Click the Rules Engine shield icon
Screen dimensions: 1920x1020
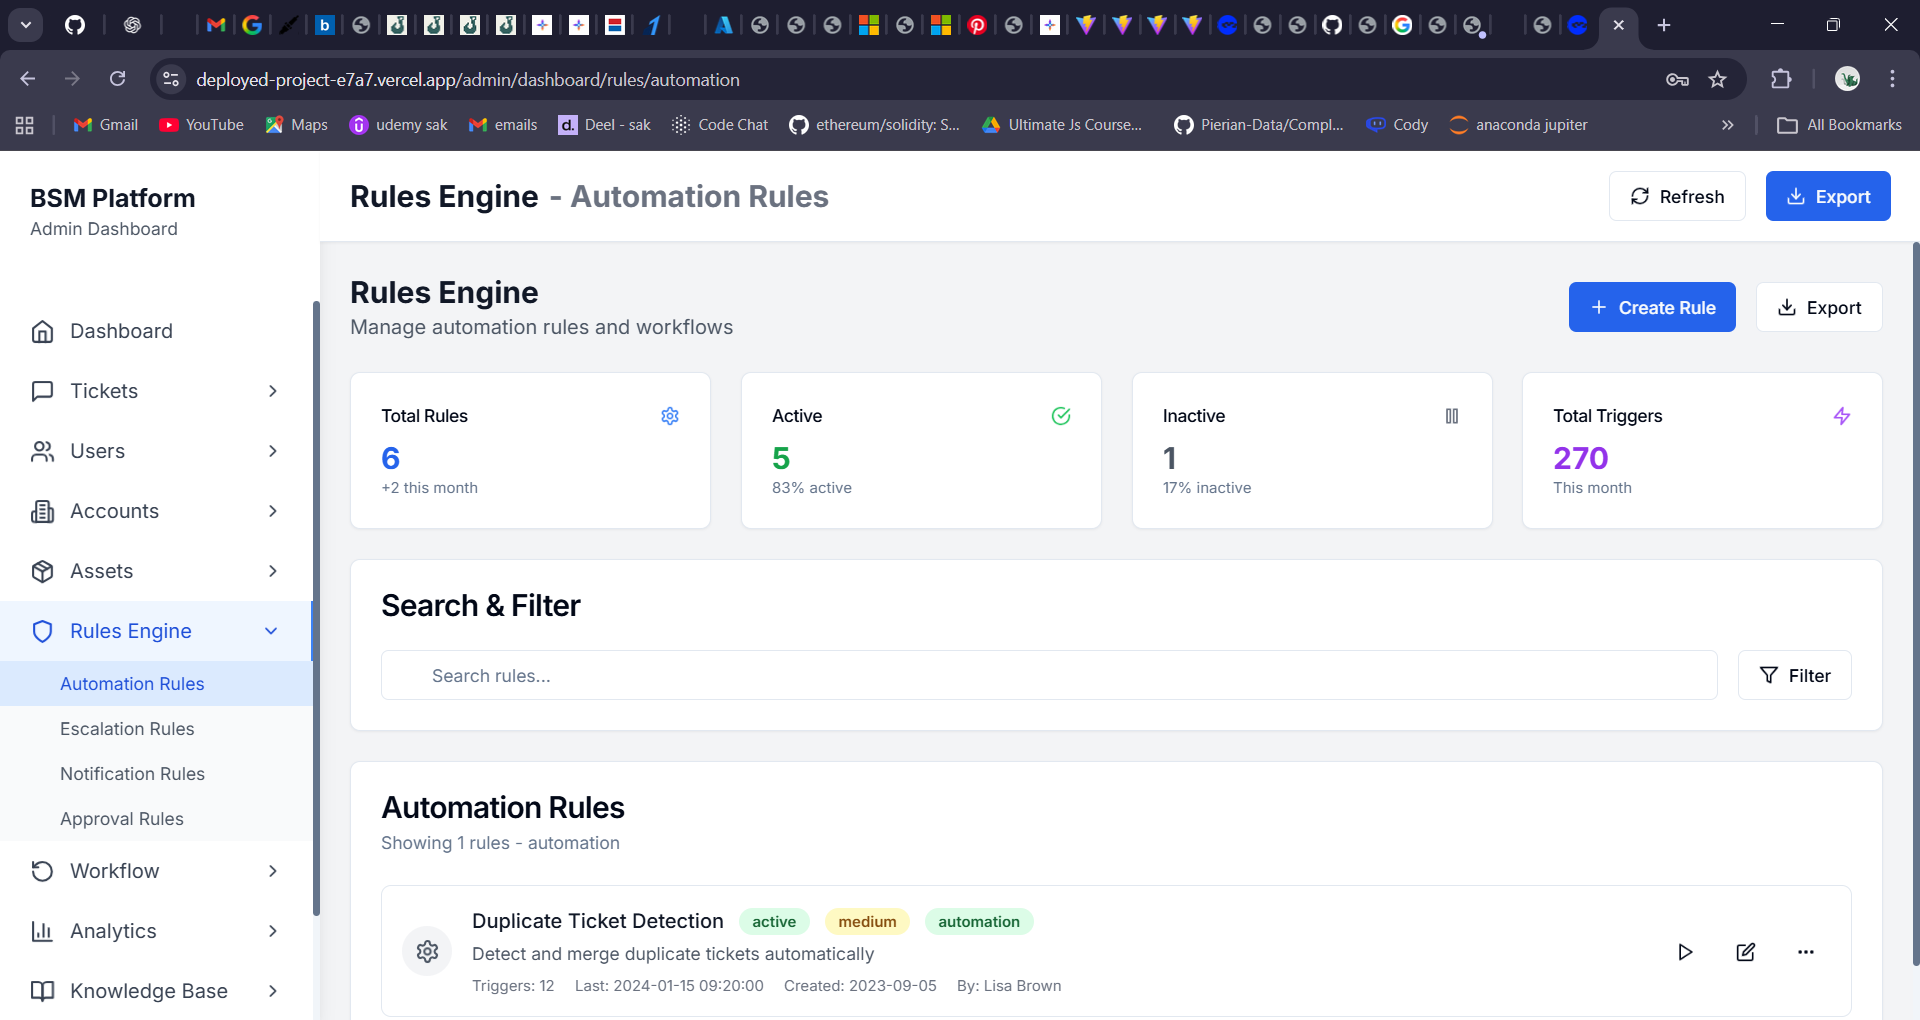[x=42, y=631]
